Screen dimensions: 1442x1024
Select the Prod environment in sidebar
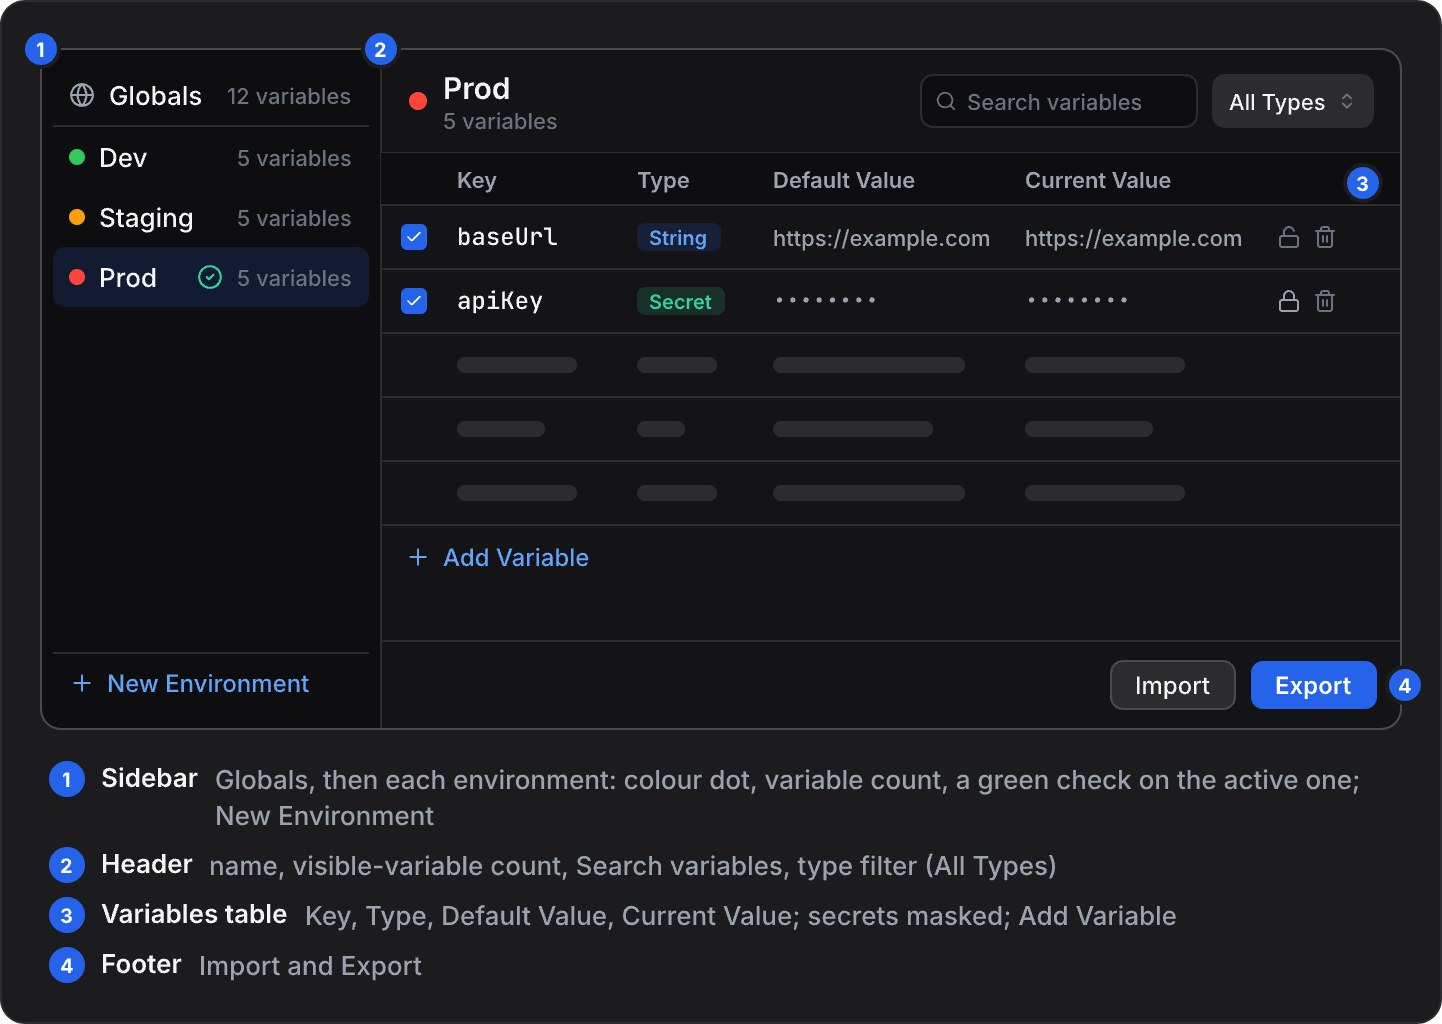(211, 277)
